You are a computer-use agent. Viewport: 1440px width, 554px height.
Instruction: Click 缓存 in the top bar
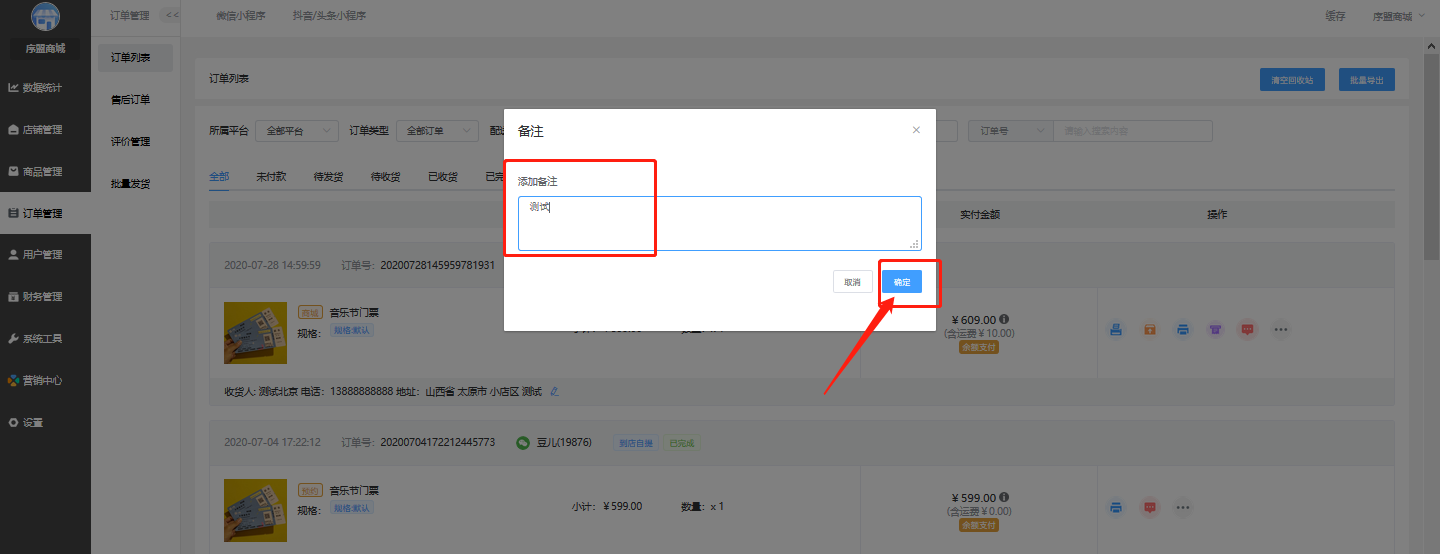pos(1335,16)
